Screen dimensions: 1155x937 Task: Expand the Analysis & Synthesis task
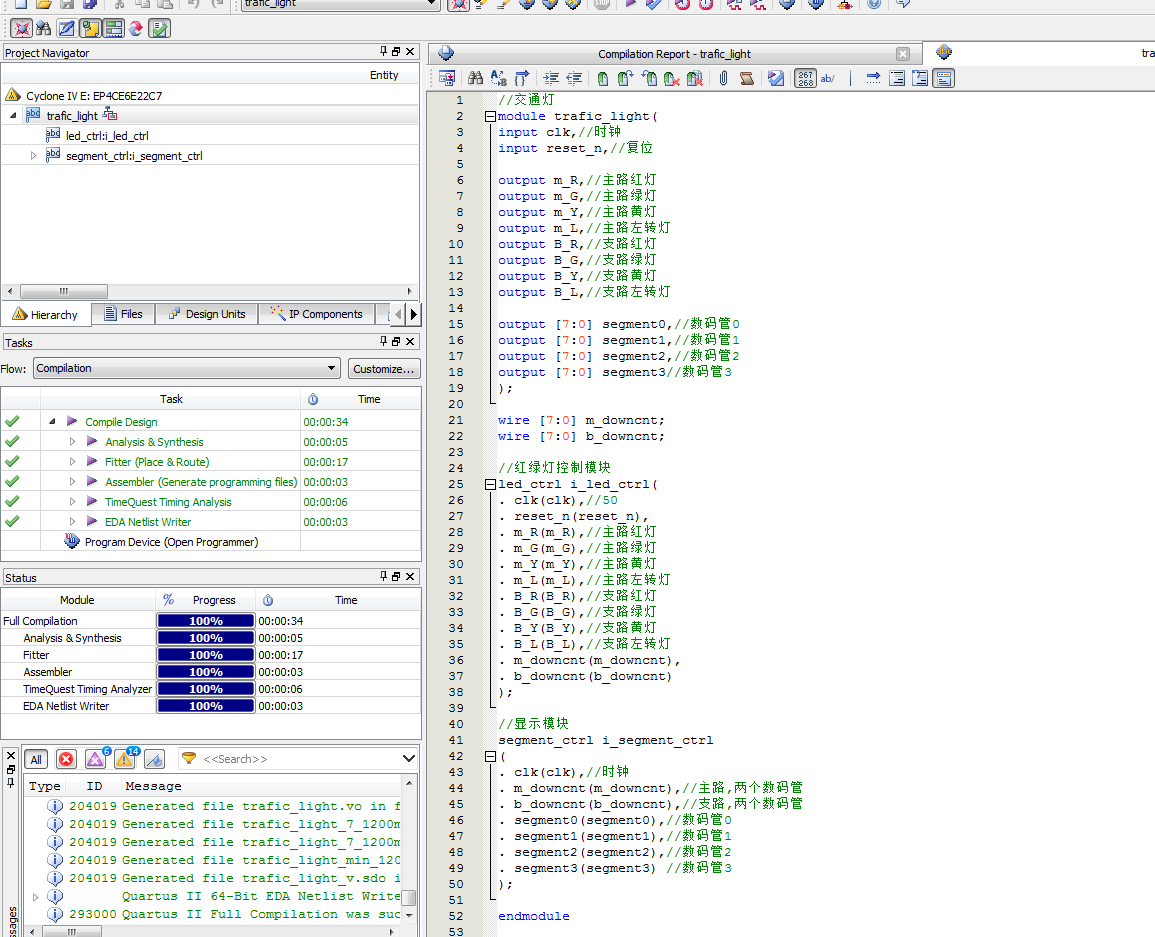coord(72,442)
